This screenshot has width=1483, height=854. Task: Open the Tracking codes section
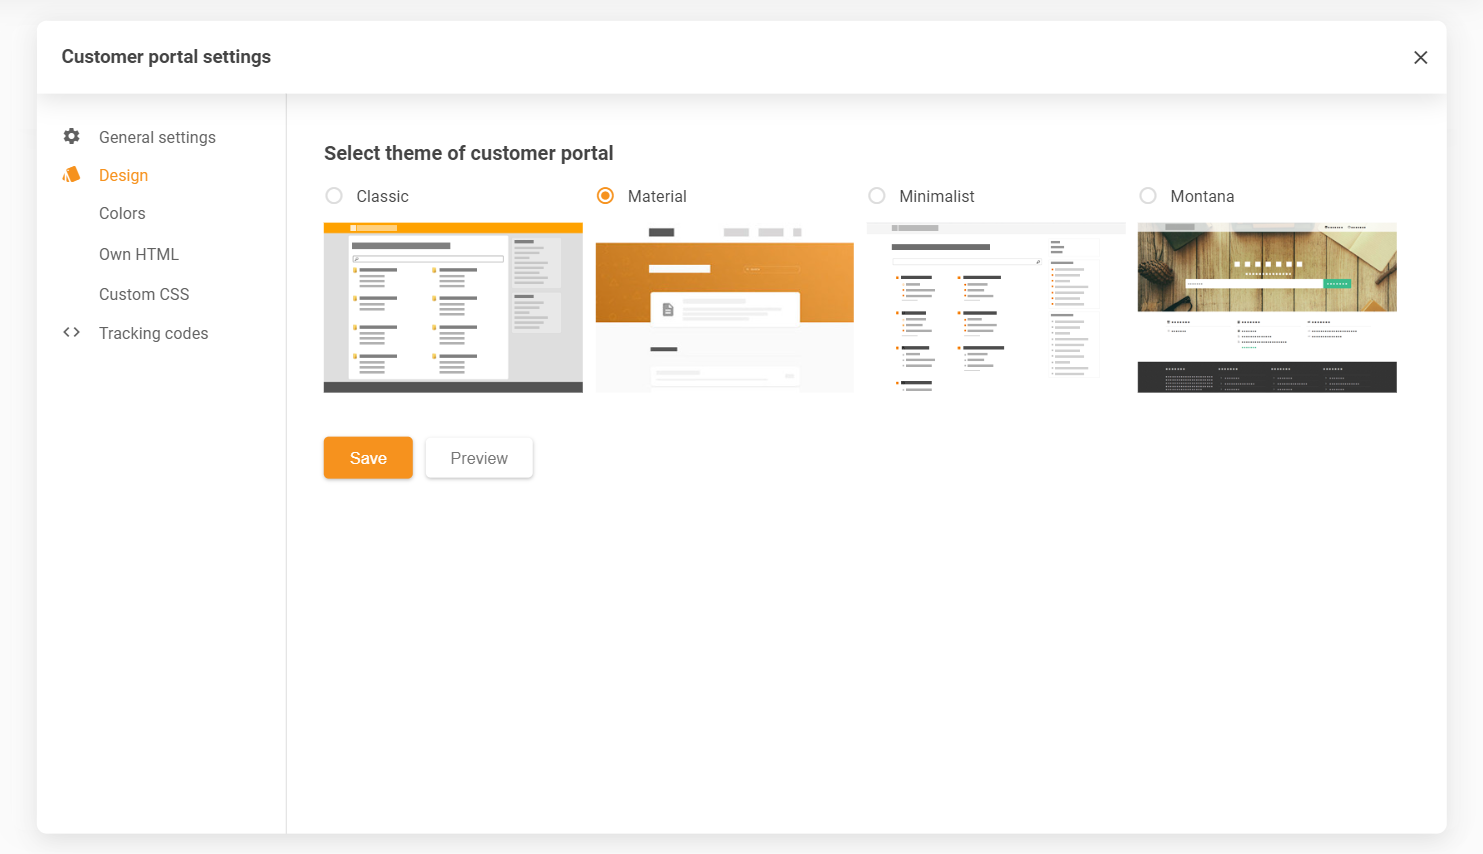(153, 333)
